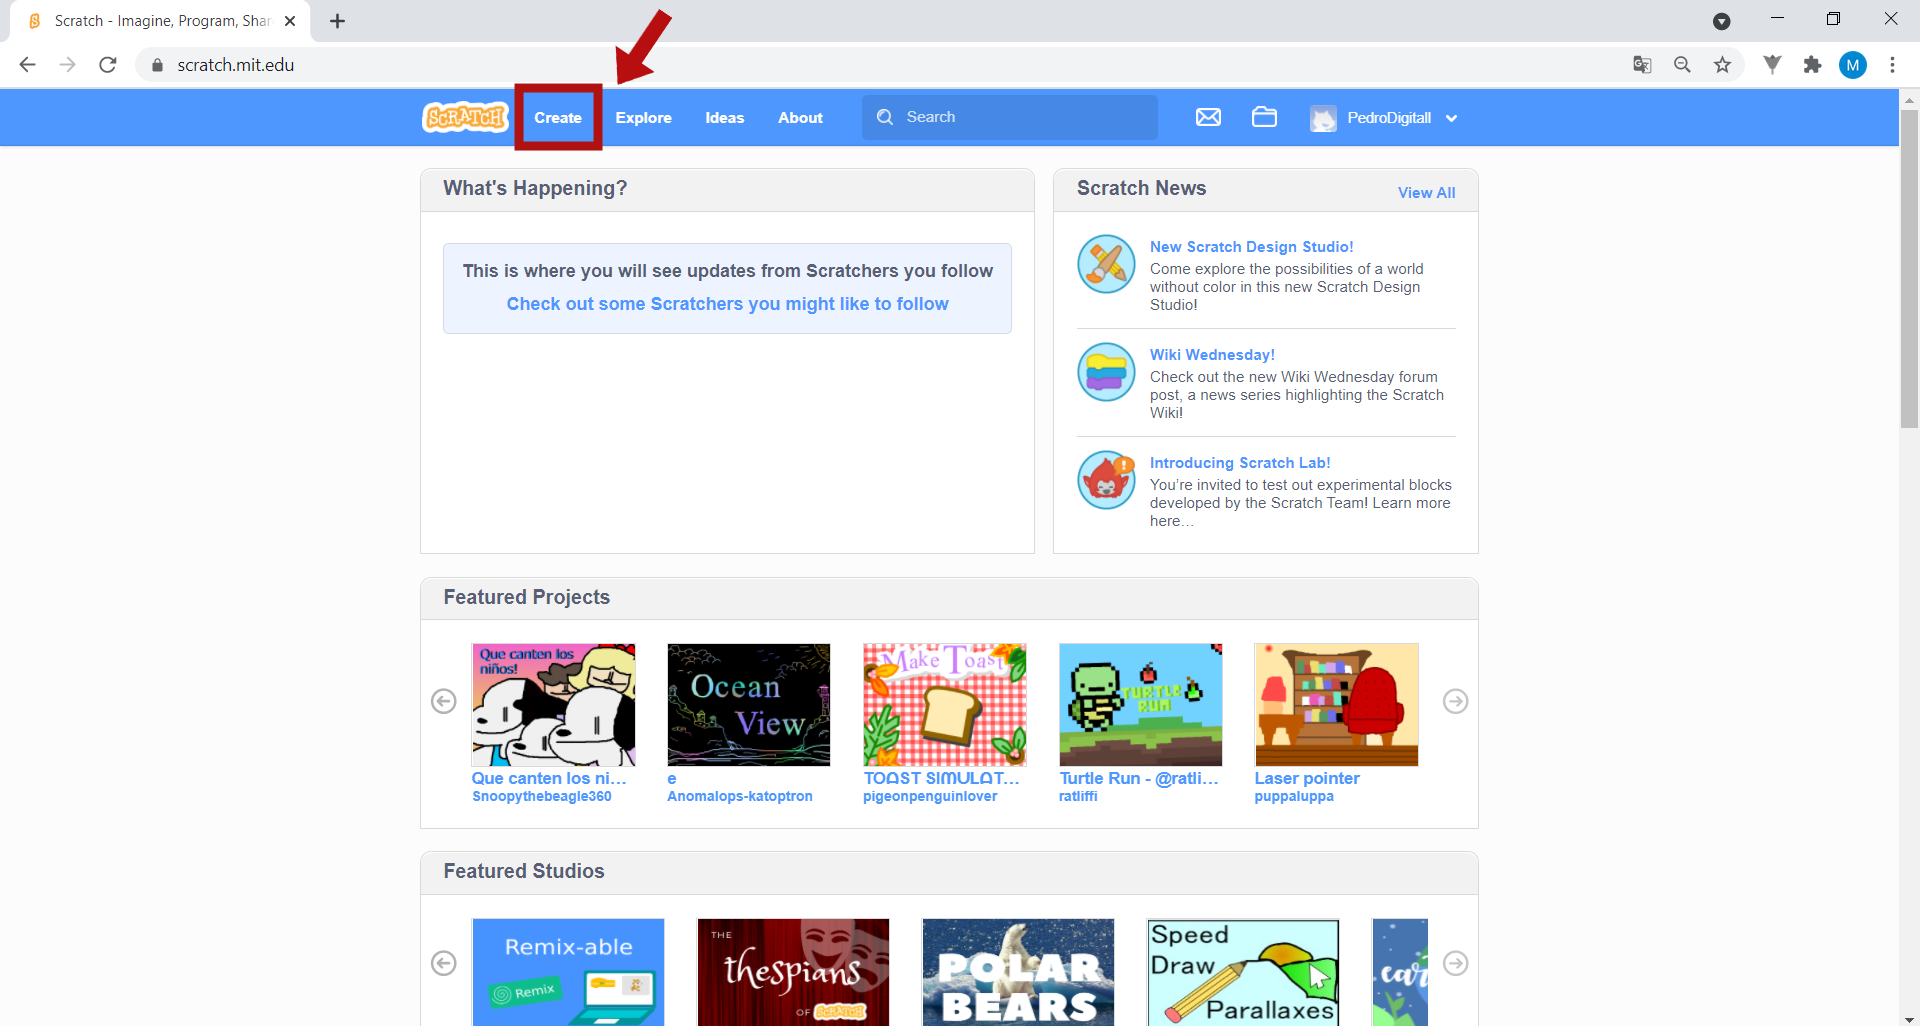Open Introducing Scratch Lab! news link

click(x=1239, y=462)
